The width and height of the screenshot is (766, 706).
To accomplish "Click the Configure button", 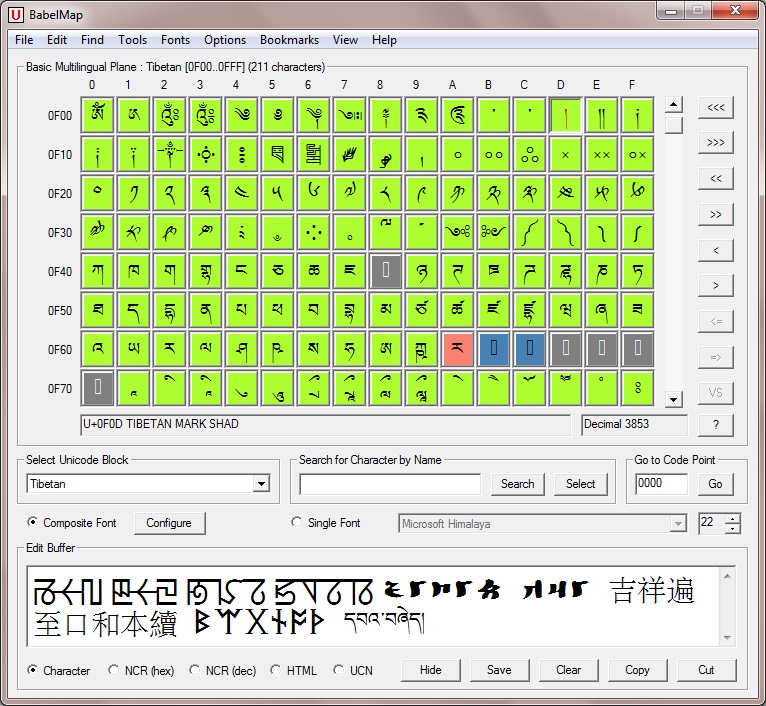I will (x=169, y=523).
